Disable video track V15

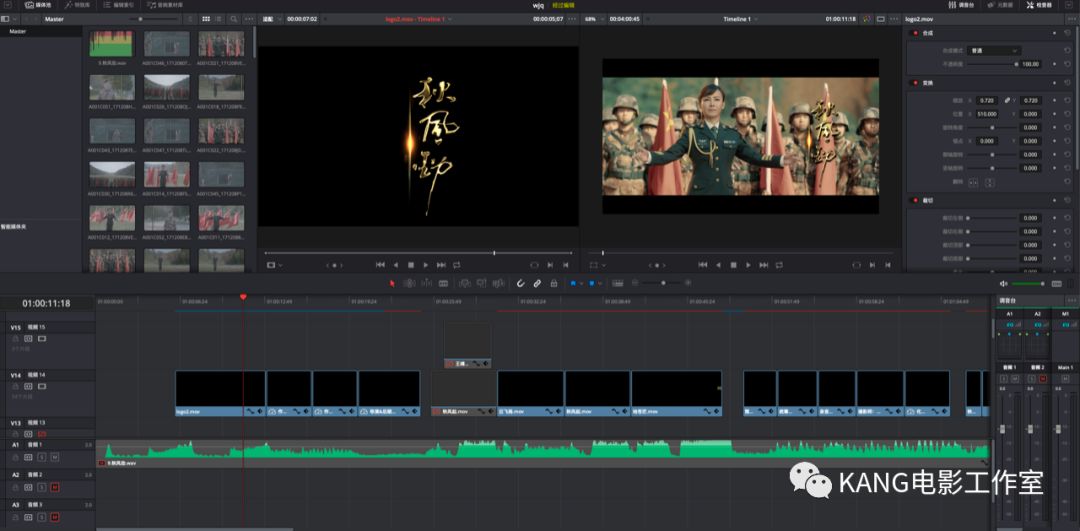click(41, 339)
